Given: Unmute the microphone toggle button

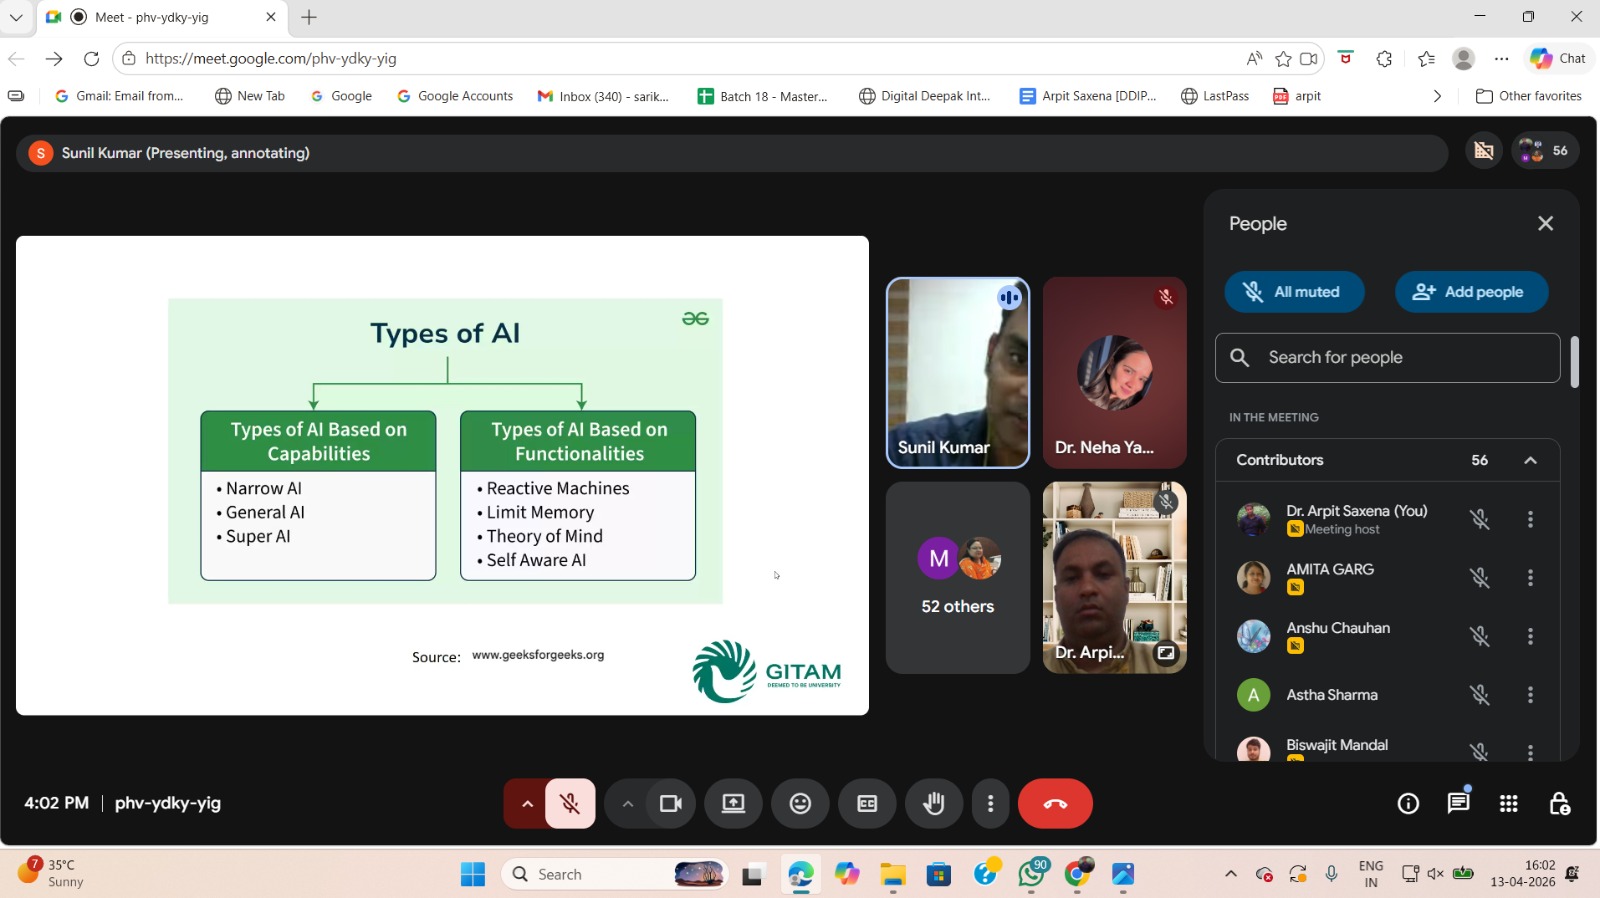Looking at the screenshot, I should pos(570,804).
